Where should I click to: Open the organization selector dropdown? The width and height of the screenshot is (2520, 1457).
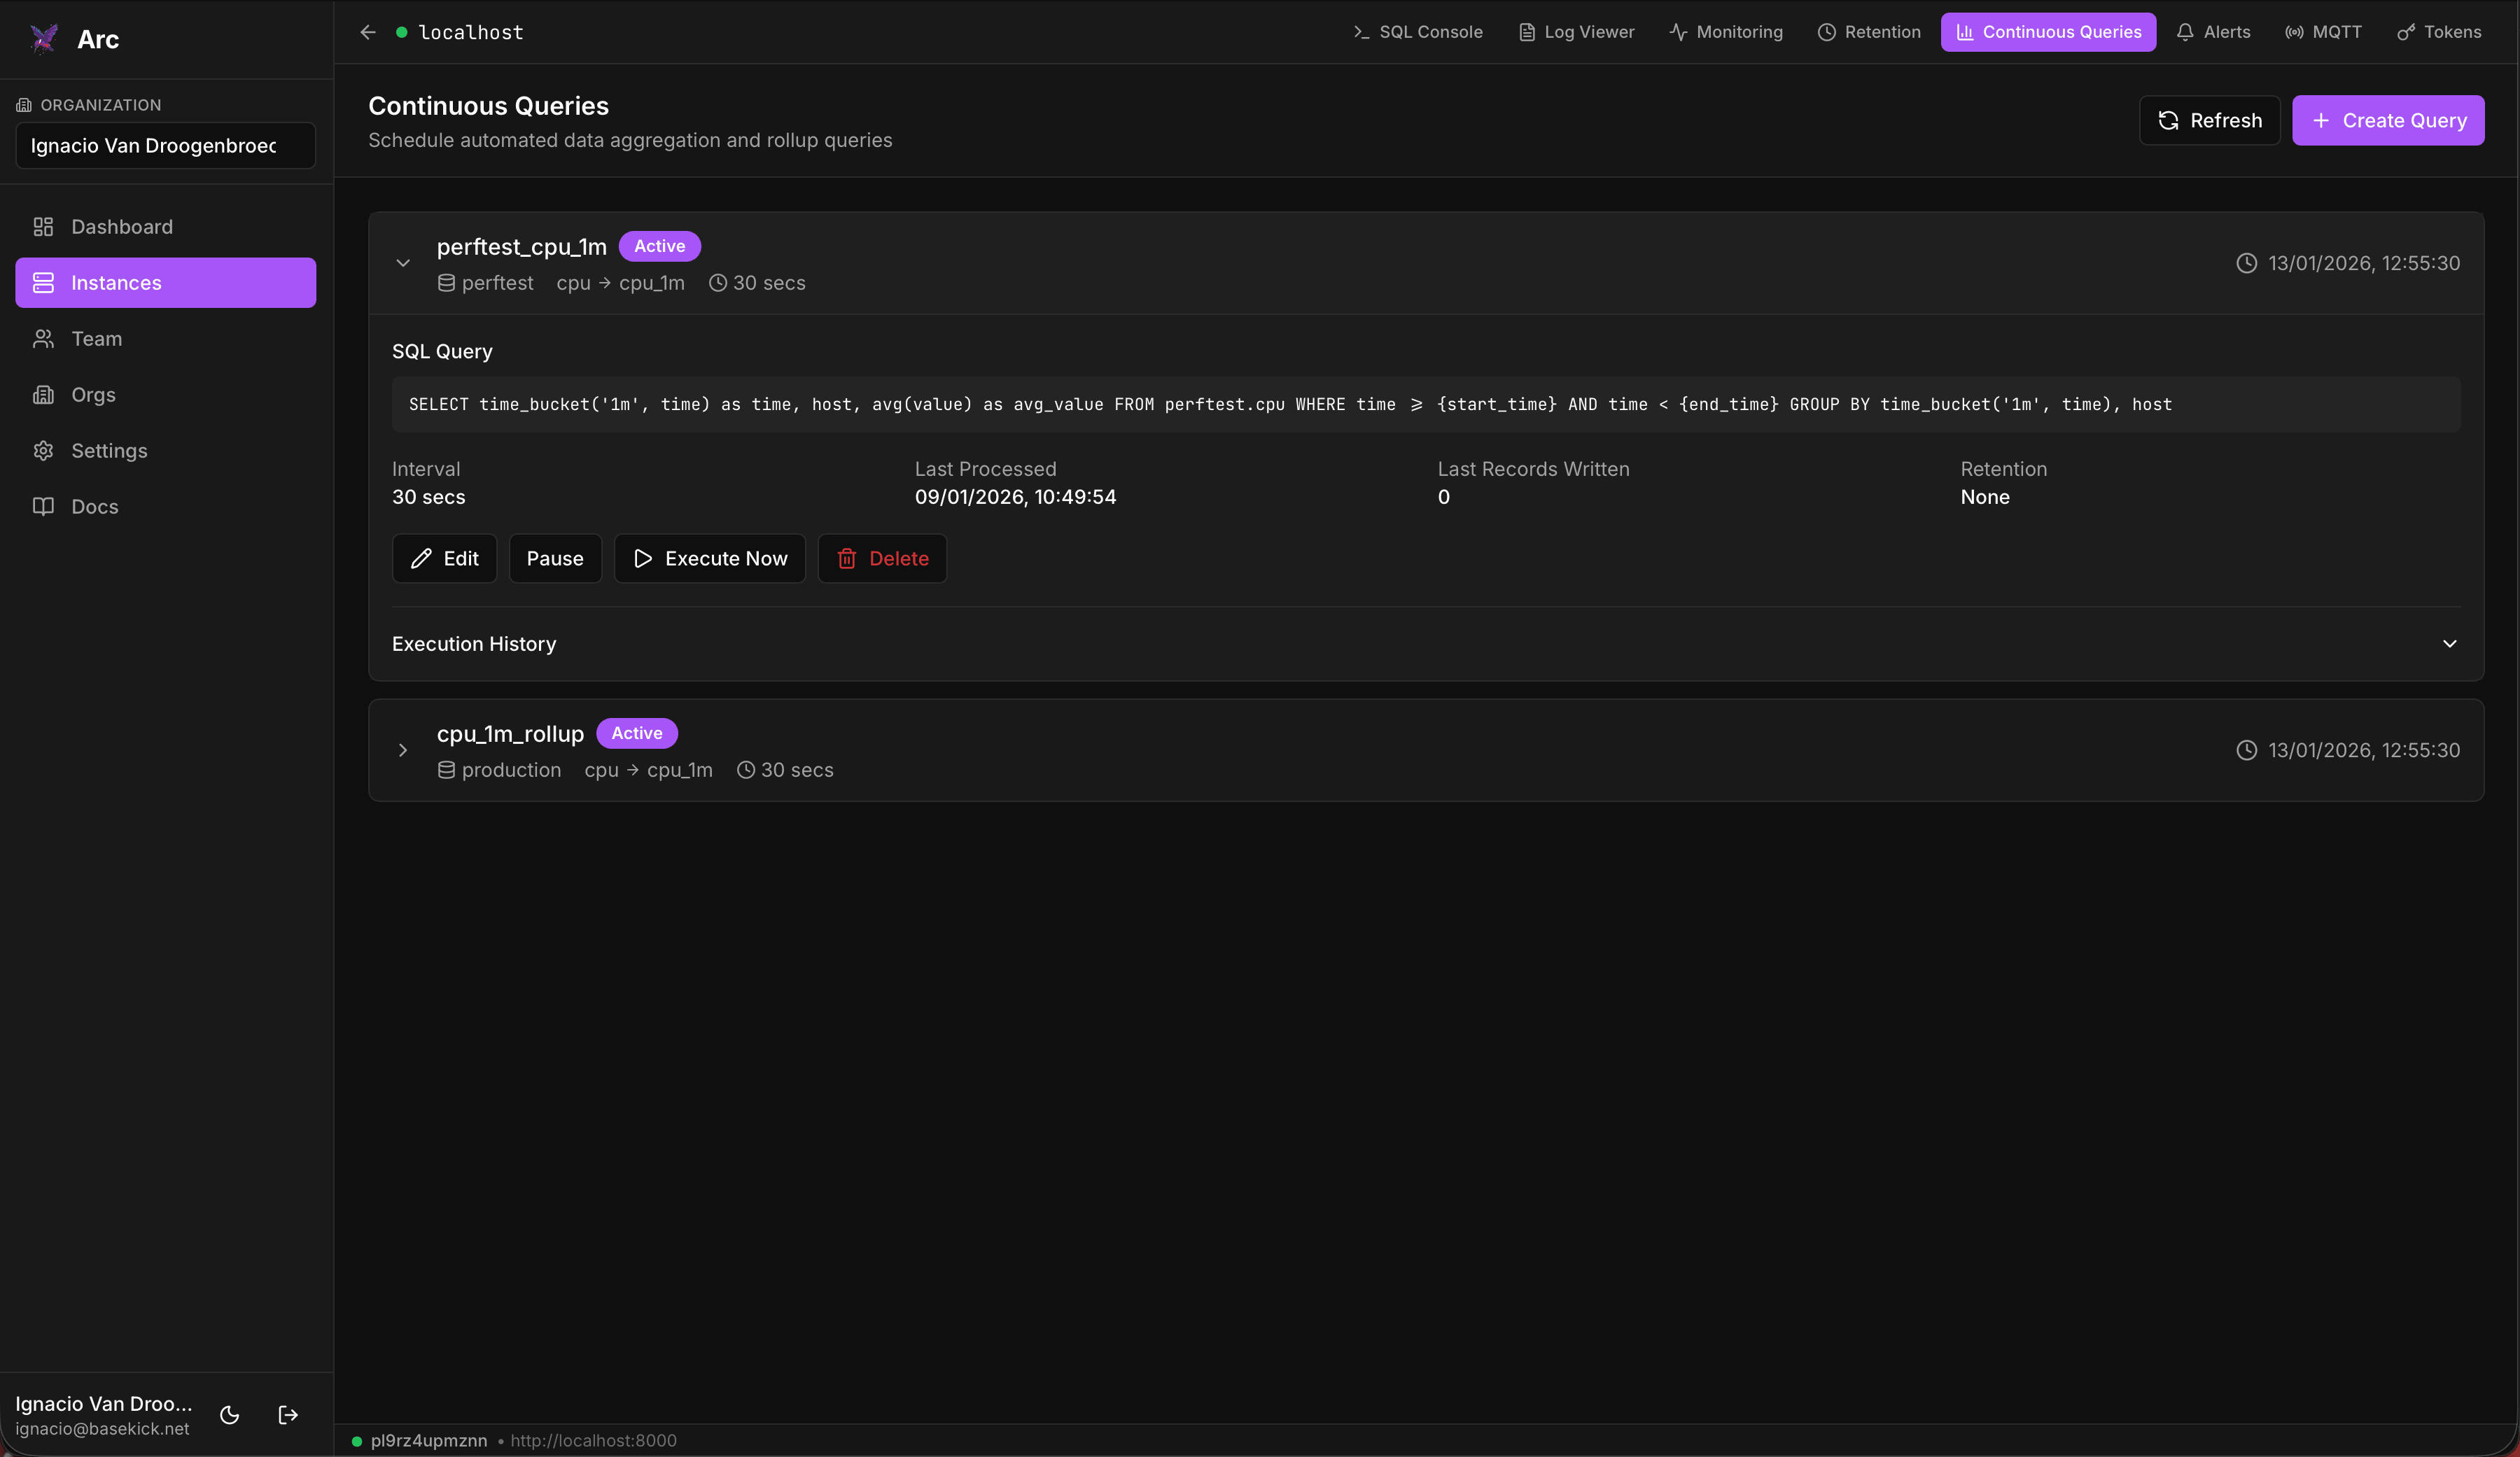tap(166, 146)
